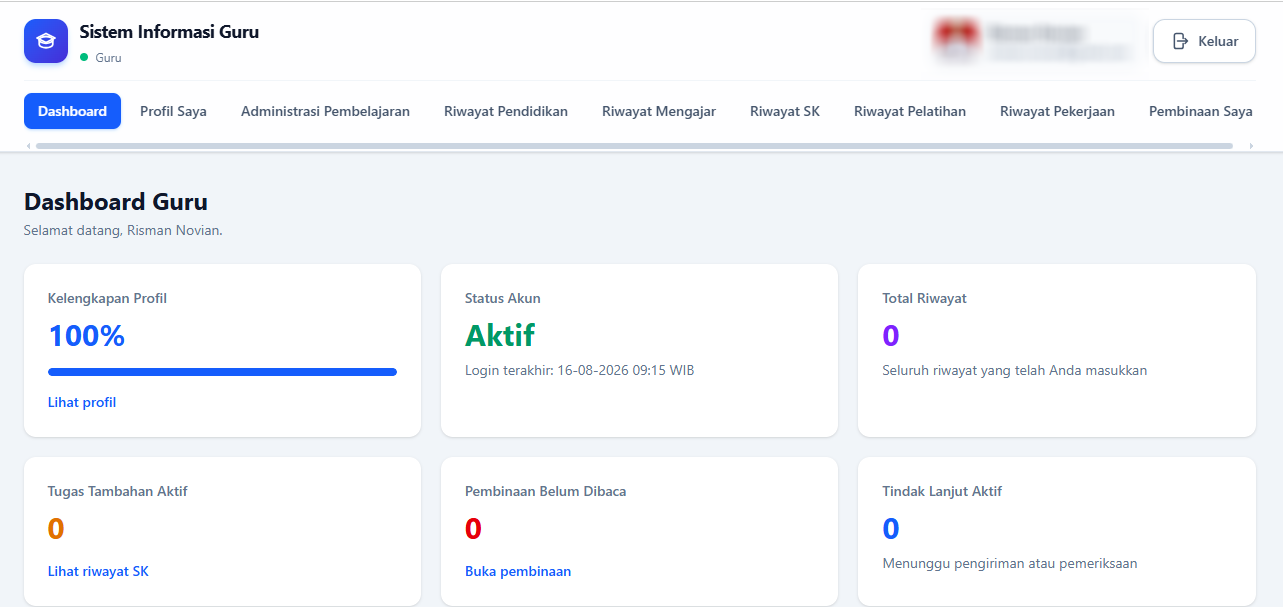Click the Aktif account status text
This screenshot has height=607, width=1283.
tap(500, 336)
